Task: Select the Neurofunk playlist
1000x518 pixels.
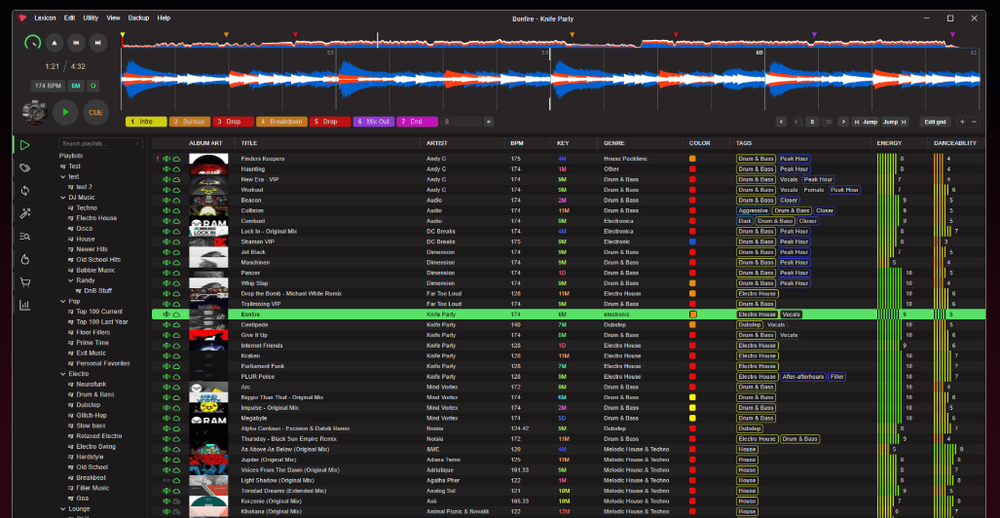Action: pos(91,384)
